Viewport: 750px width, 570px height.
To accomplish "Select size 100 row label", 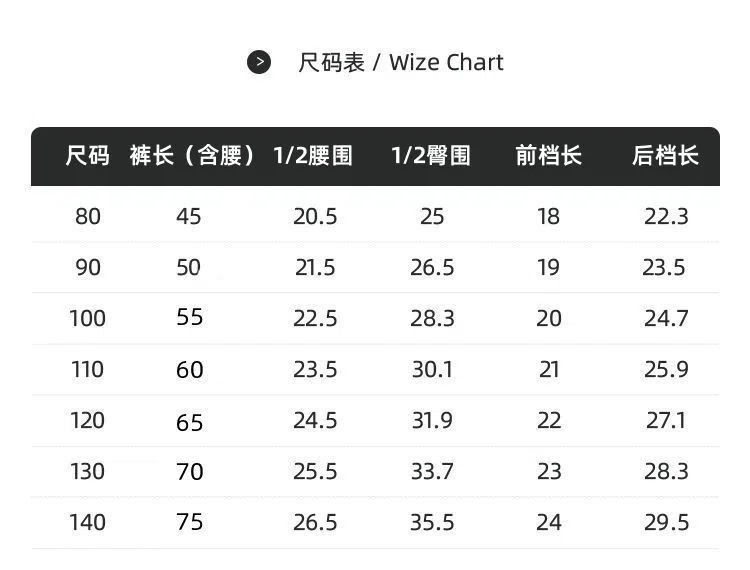I will click(x=88, y=318).
